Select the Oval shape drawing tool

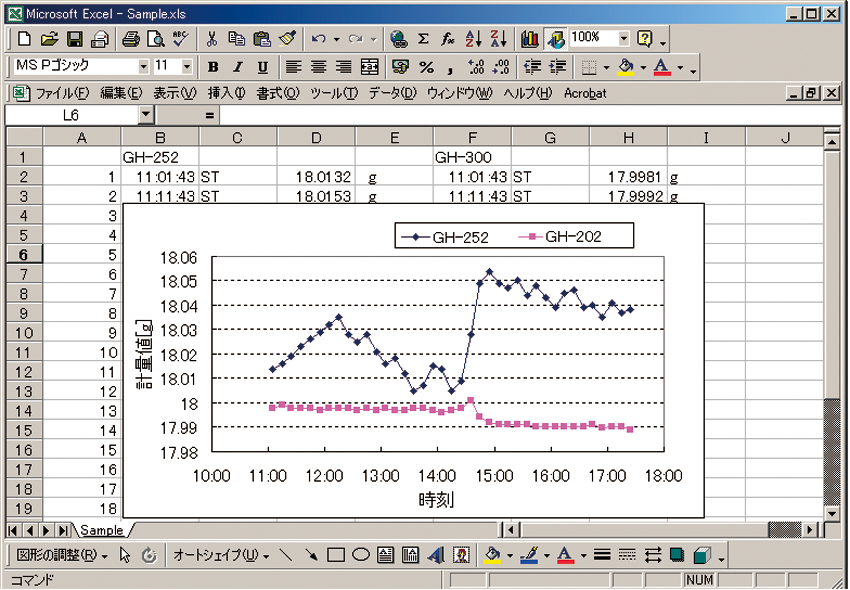click(x=361, y=554)
